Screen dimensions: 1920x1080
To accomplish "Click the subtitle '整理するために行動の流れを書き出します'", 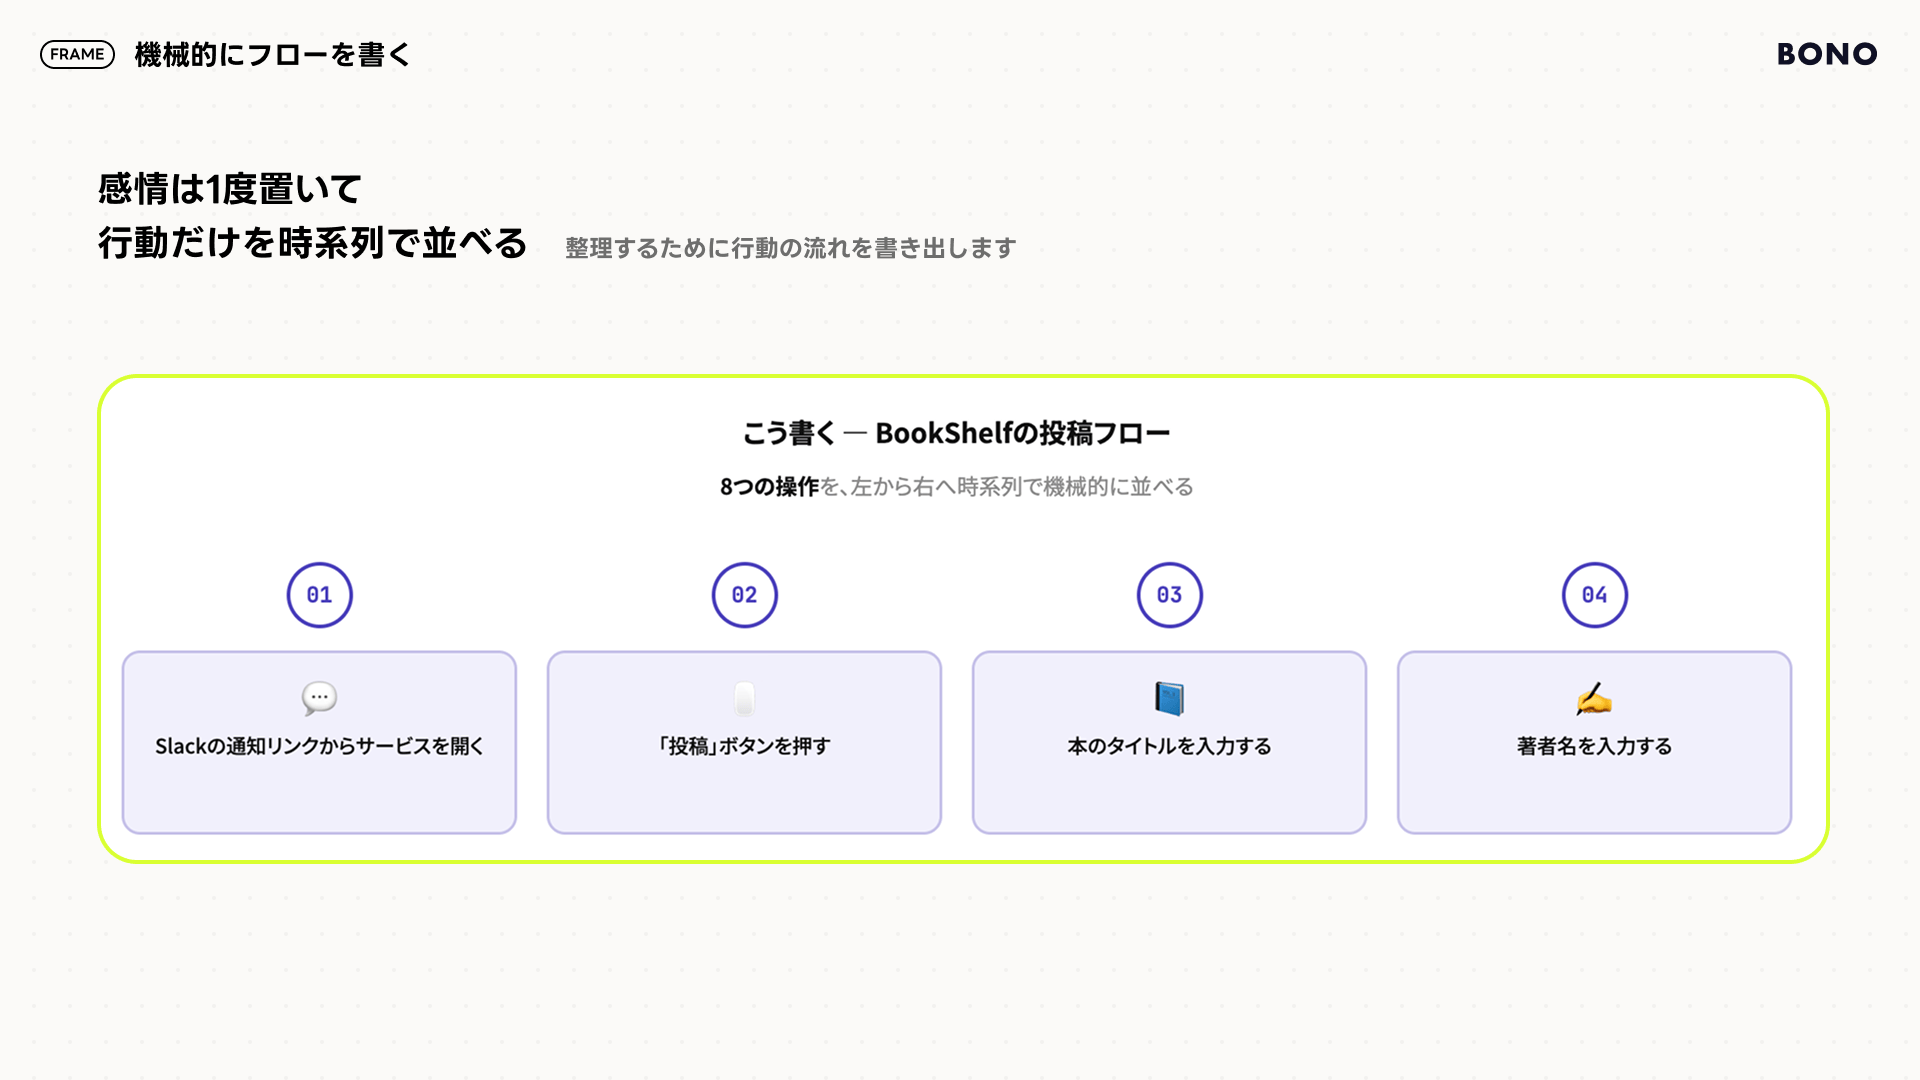I will click(790, 248).
